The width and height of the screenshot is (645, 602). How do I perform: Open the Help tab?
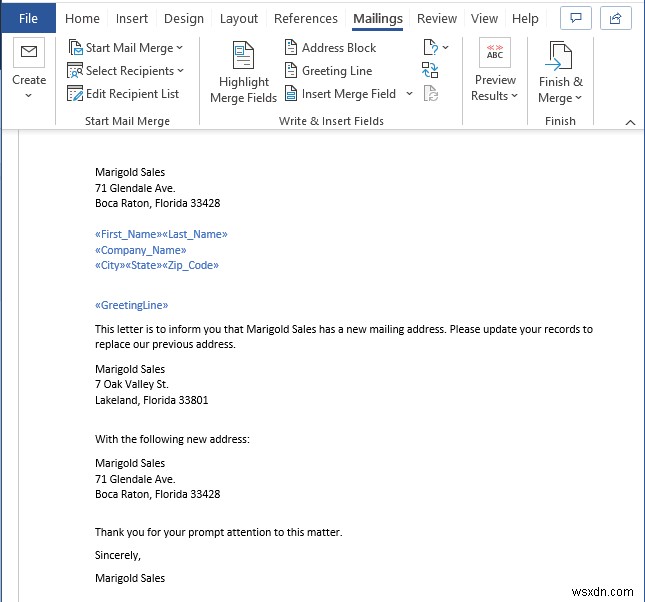tap(525, 19)
